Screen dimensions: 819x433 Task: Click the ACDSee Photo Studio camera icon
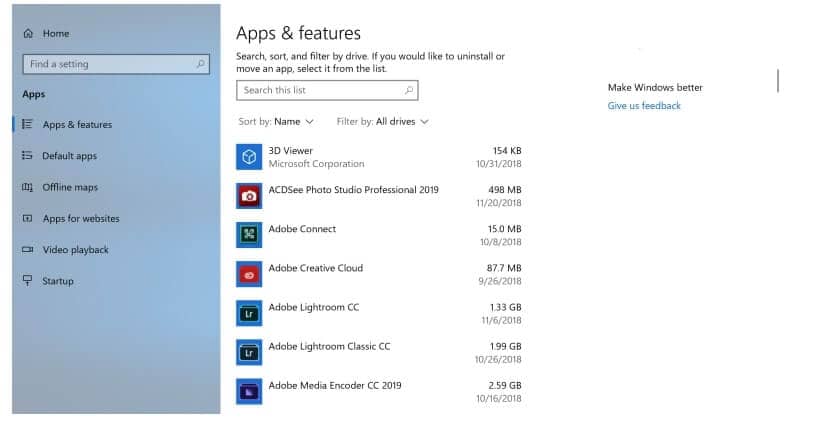coord(249,196)
